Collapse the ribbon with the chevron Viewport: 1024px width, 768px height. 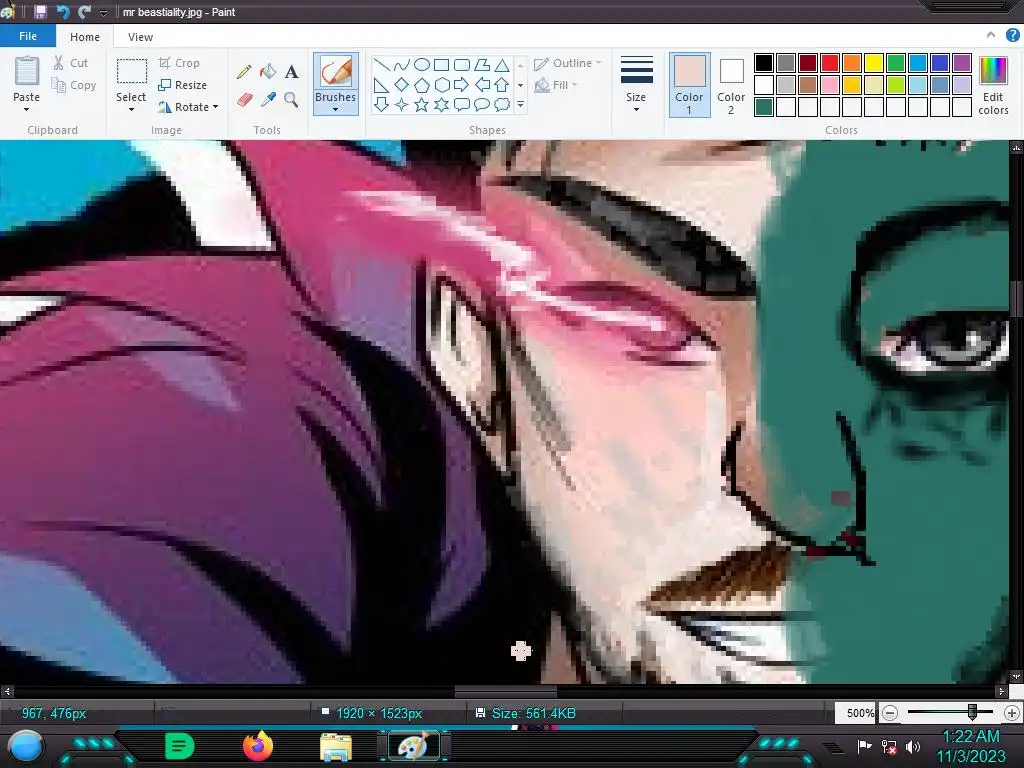tap(991, 35)
